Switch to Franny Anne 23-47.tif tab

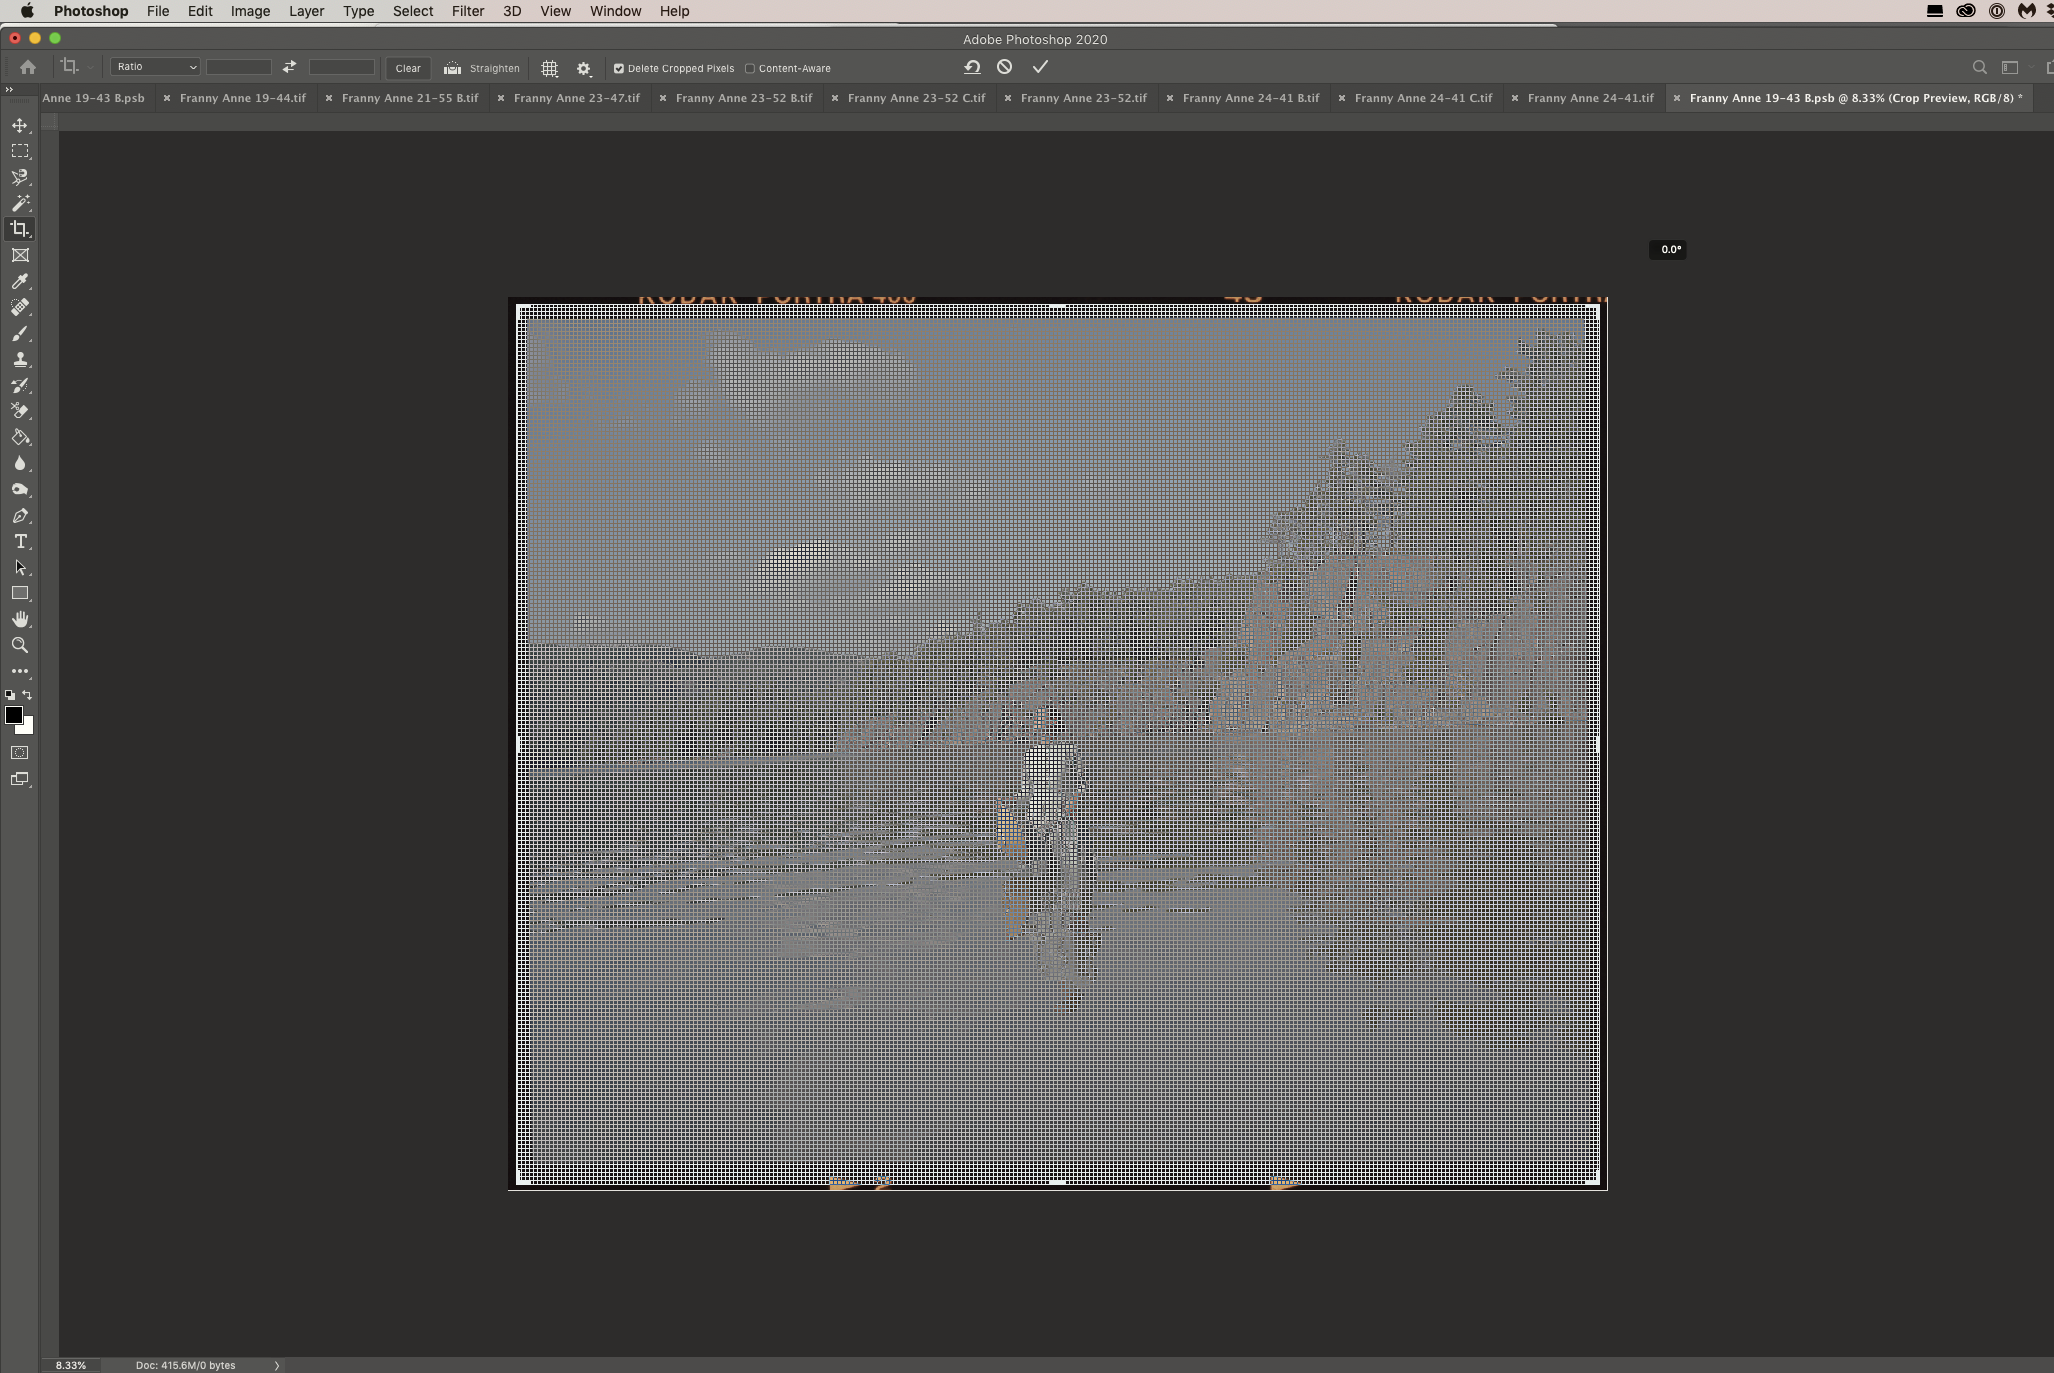[576, 98]
